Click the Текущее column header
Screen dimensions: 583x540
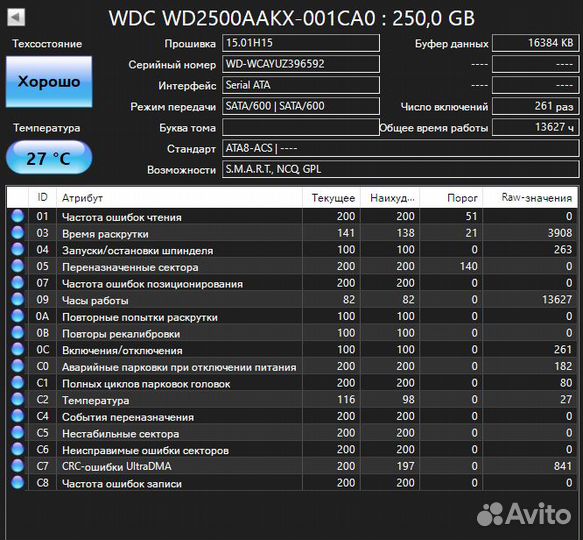[331, 197]
